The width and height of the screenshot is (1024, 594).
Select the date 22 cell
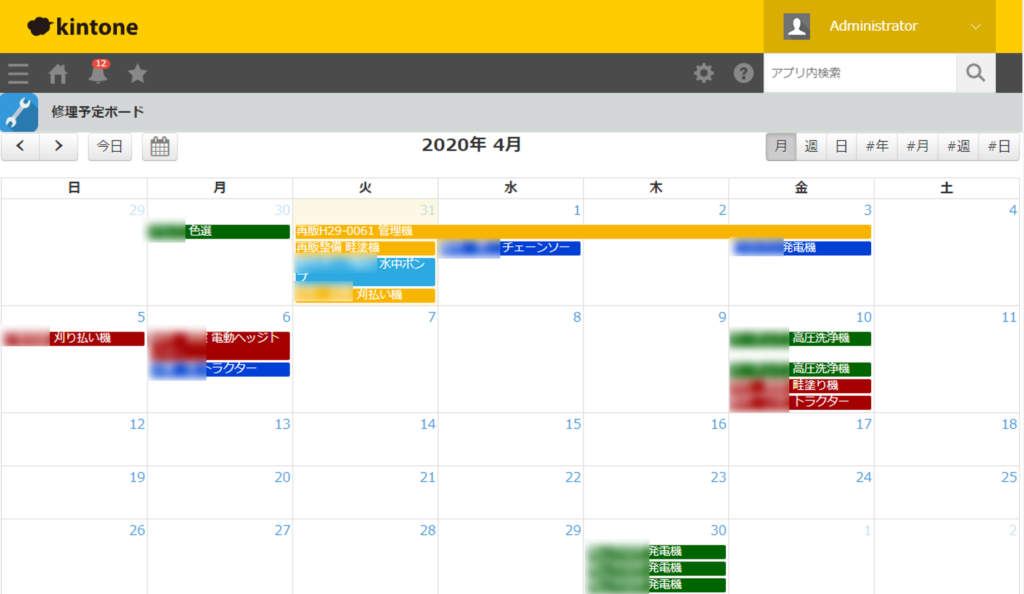(510, 492)
